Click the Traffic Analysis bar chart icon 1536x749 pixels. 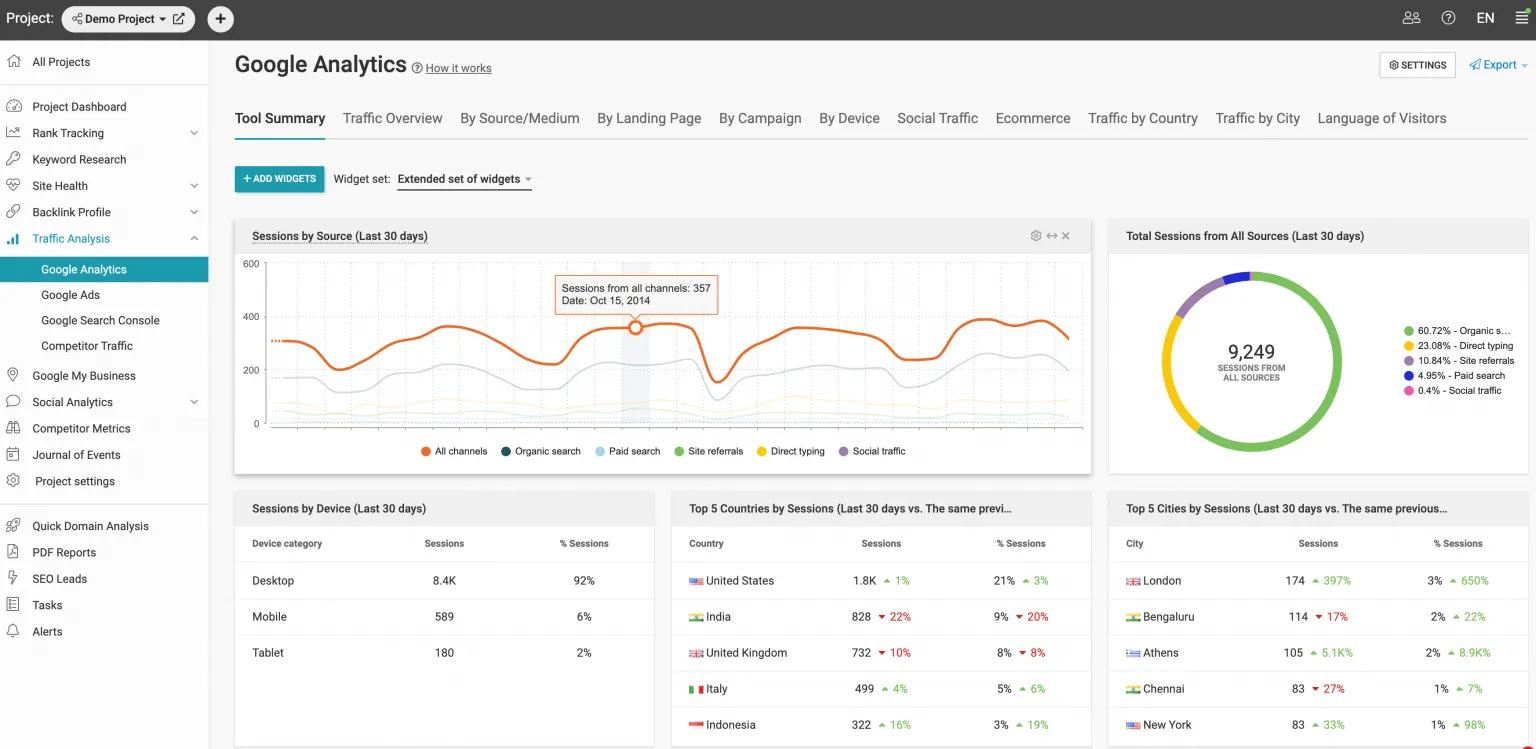click(x=14, y=239)
